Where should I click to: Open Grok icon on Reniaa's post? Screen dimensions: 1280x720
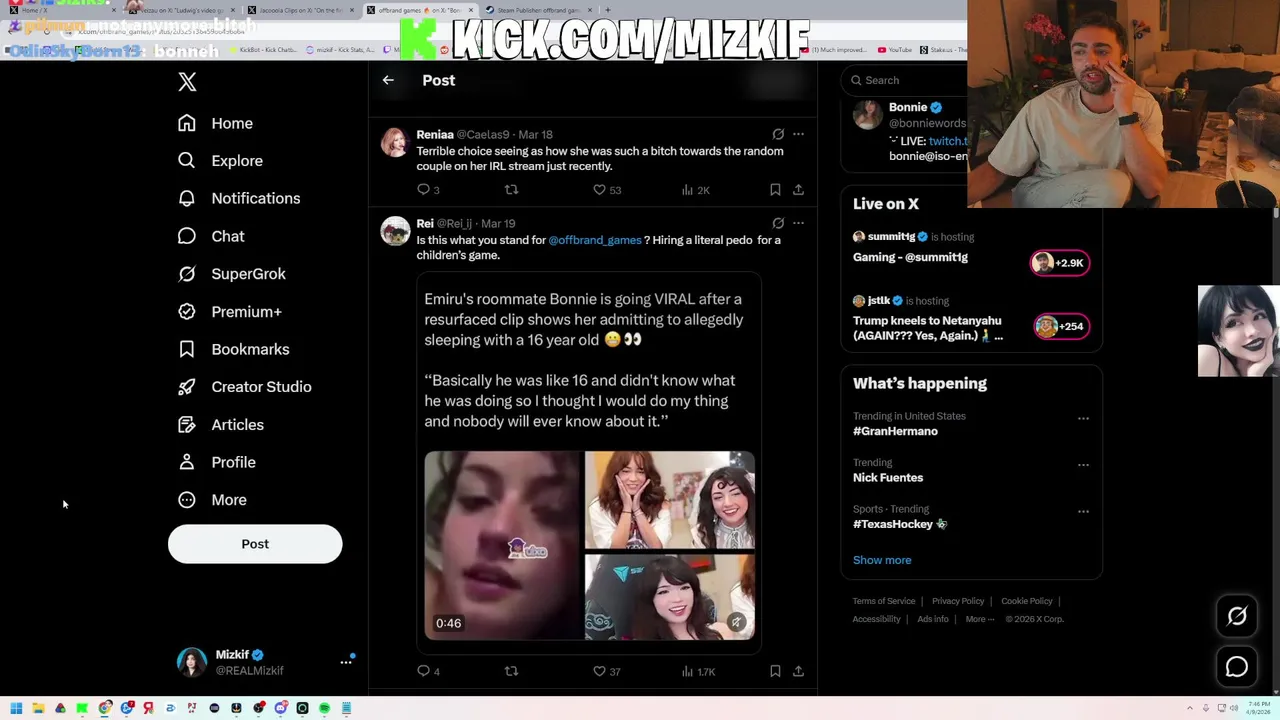pos(778,134)
